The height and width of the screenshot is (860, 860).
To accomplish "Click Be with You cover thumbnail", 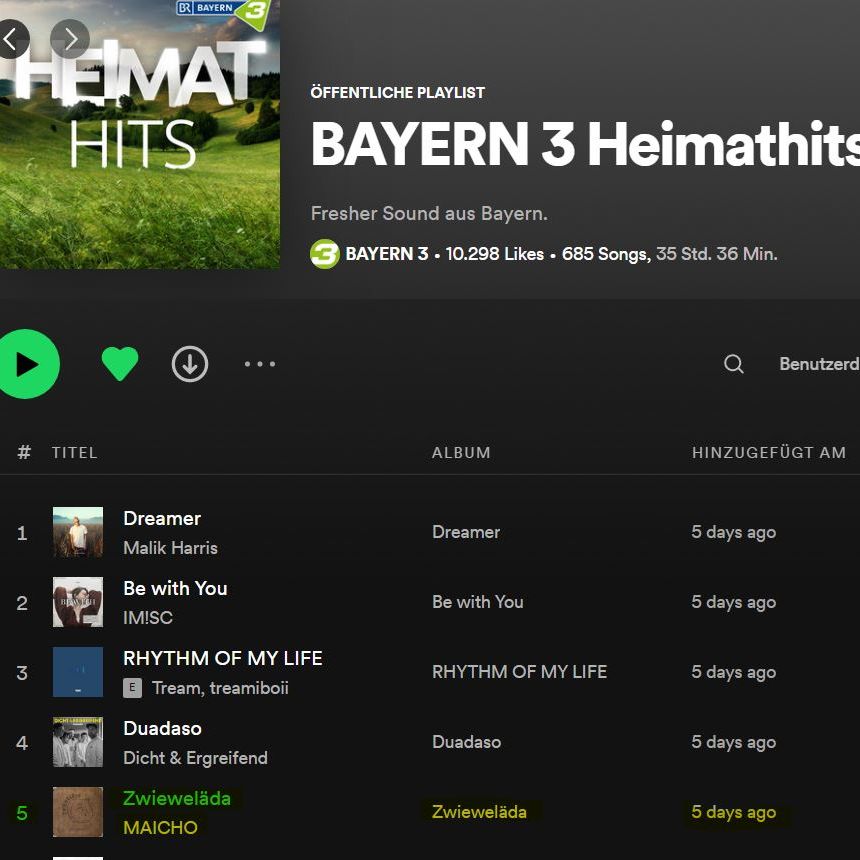I will click(x=78, y=602).
